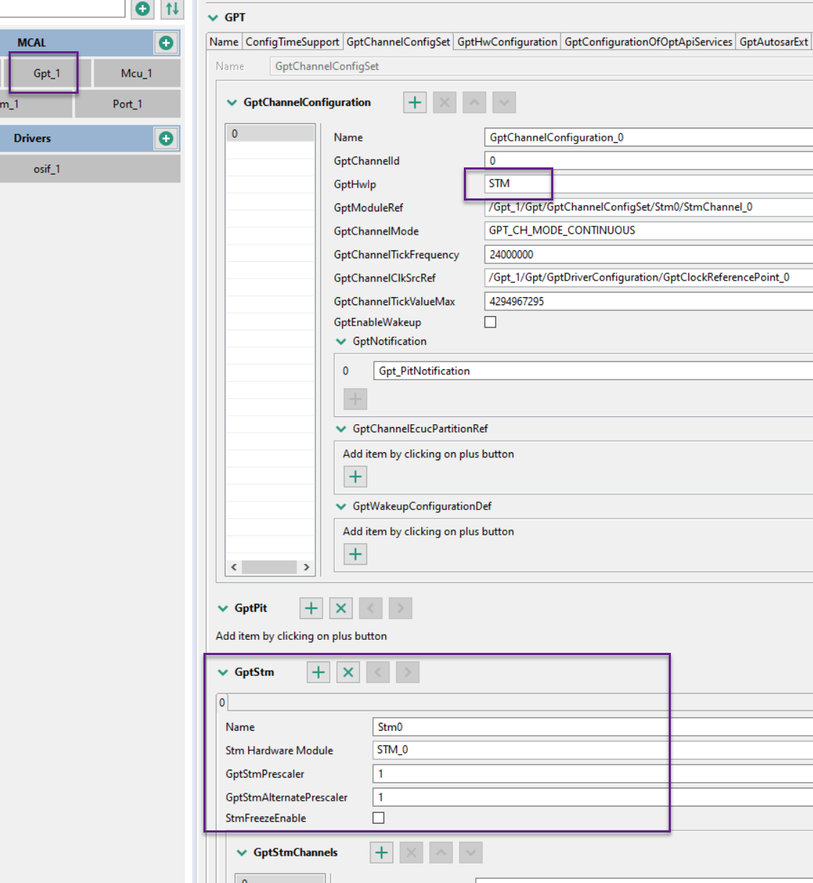Click the horizontal scrollbar of the channel list
Screen dimensions: 813x883
[x=270, y=567]
